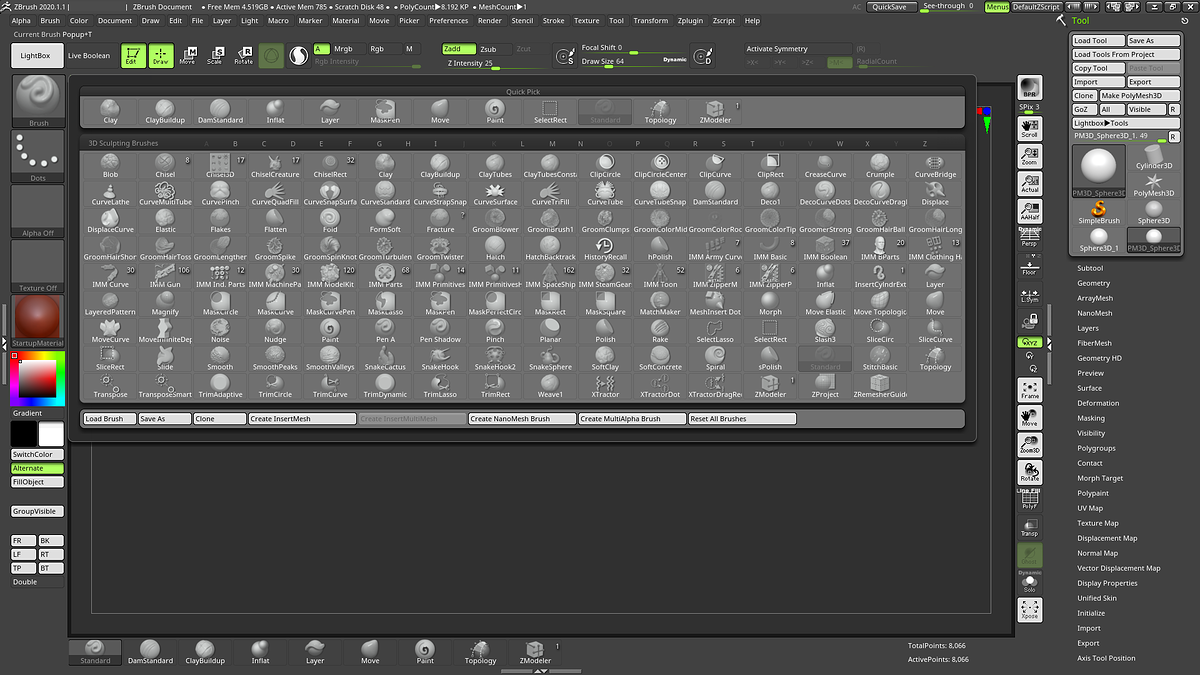This screenshot has width=1200, height=675.
Task: Select the ZModeler brush in Quick Pick
Action: (x=715, y=111)
